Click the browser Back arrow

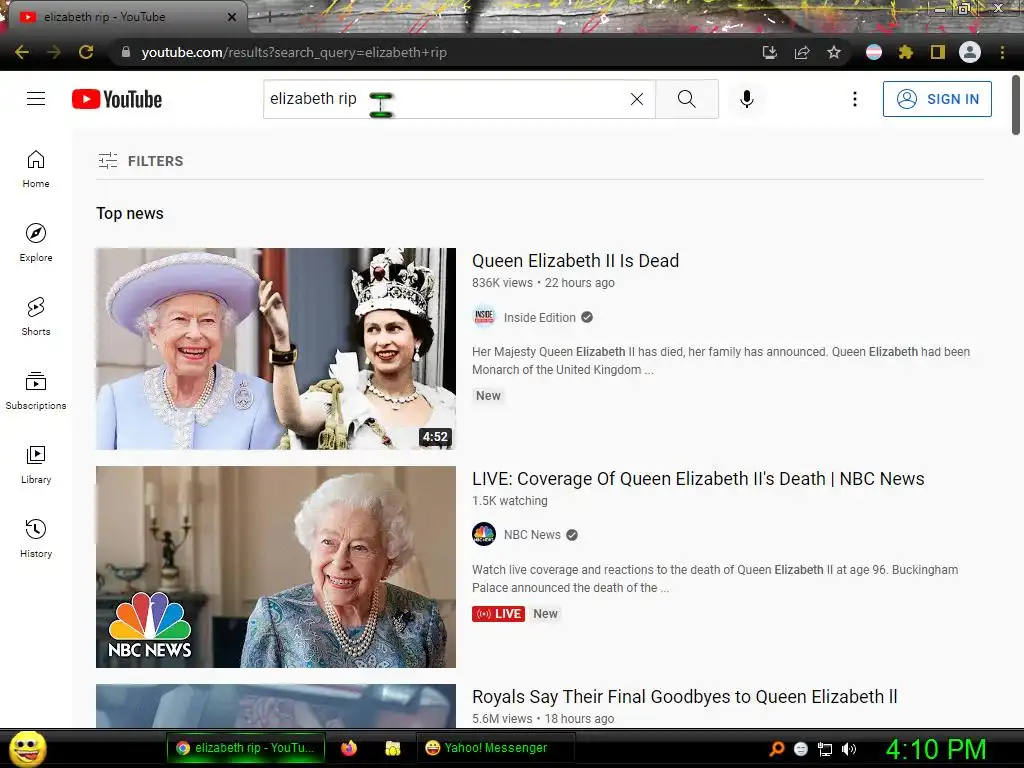point(22,52)
